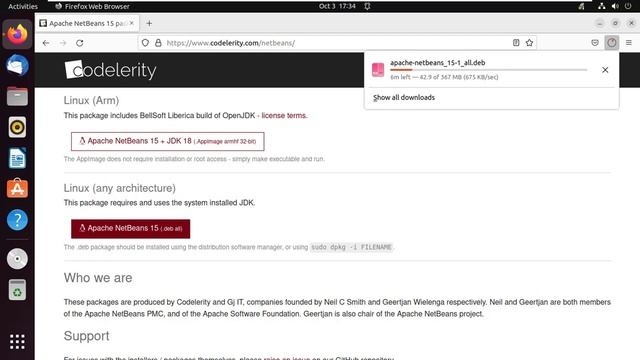This screenshot has width=640, height=360.
Task: Select the Apache NetBeans 15 packages tab
Action: (87, 23)
